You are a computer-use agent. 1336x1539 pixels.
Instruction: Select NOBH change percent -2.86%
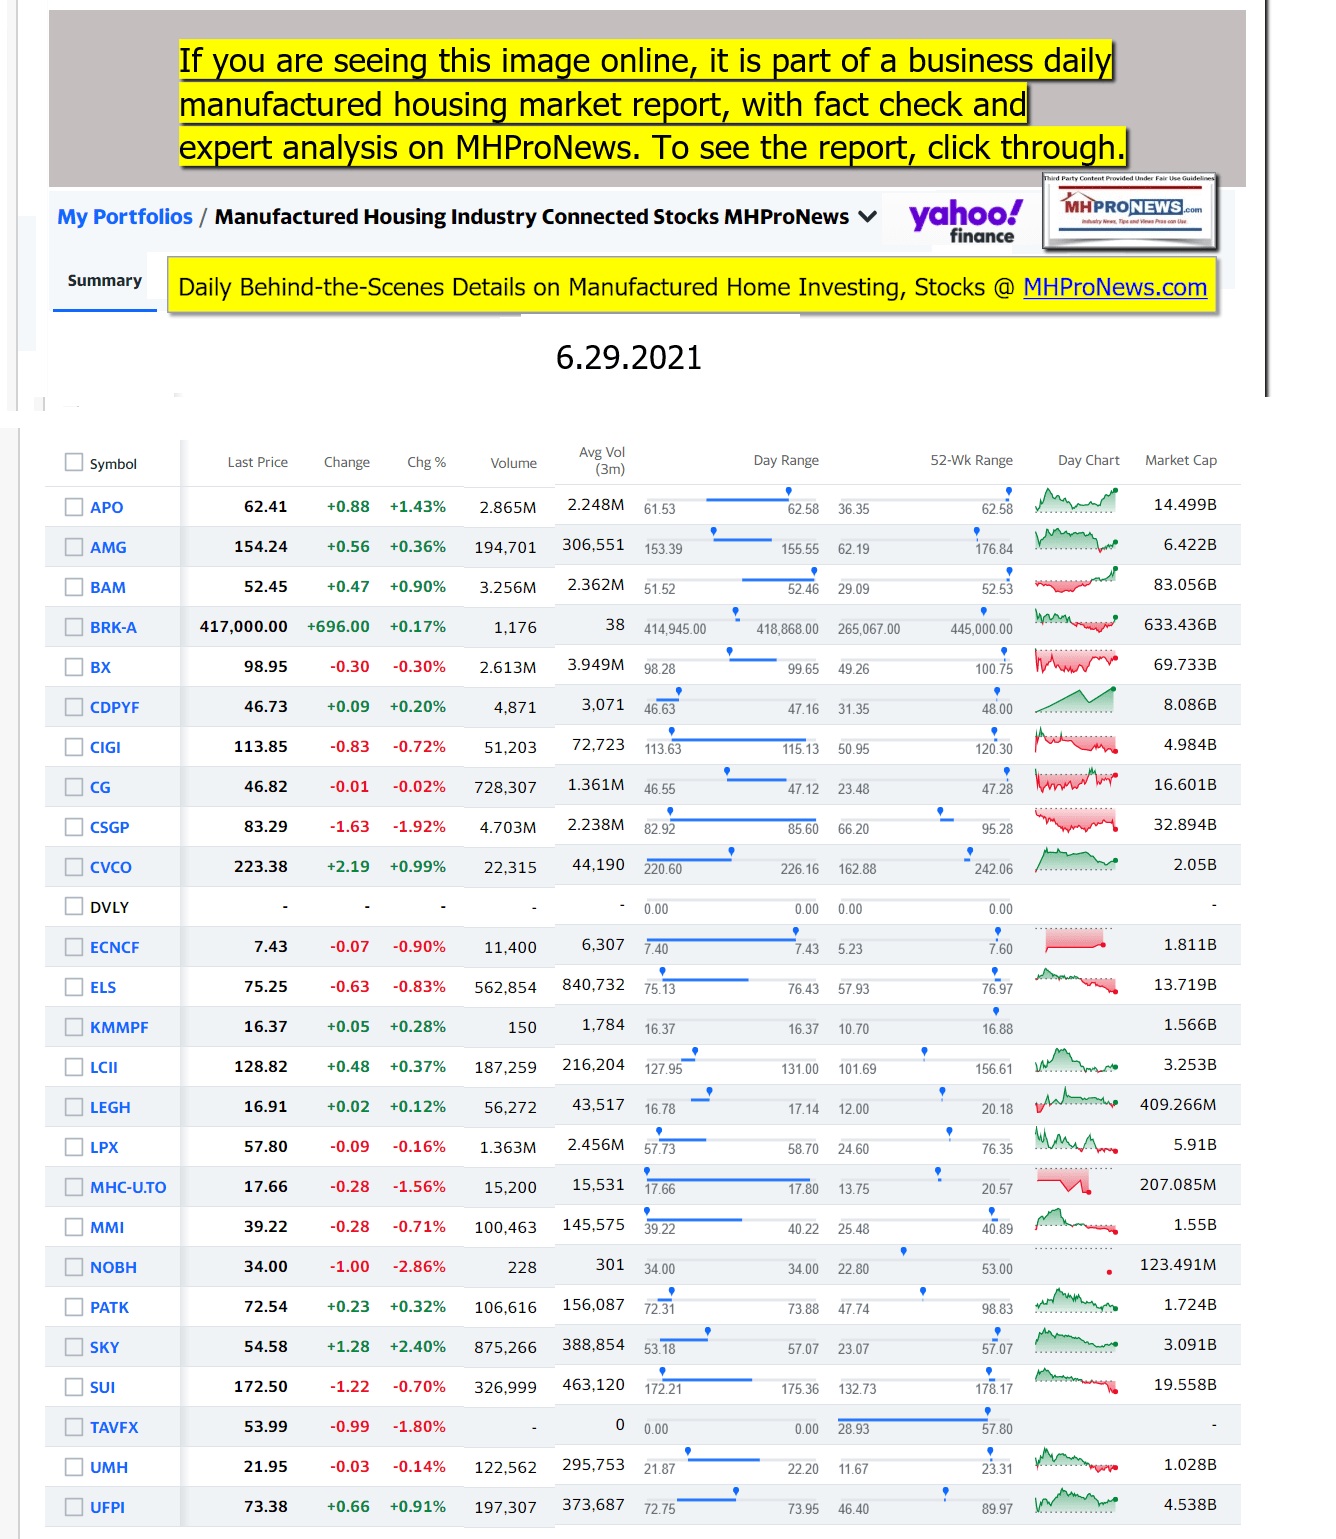pyautogui.click(x=419, y=1266)
